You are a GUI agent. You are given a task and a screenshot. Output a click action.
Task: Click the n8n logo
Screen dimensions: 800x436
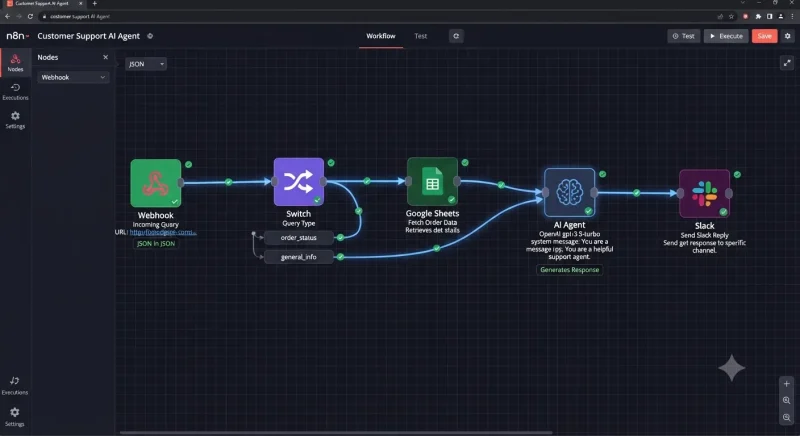point(17,36)
